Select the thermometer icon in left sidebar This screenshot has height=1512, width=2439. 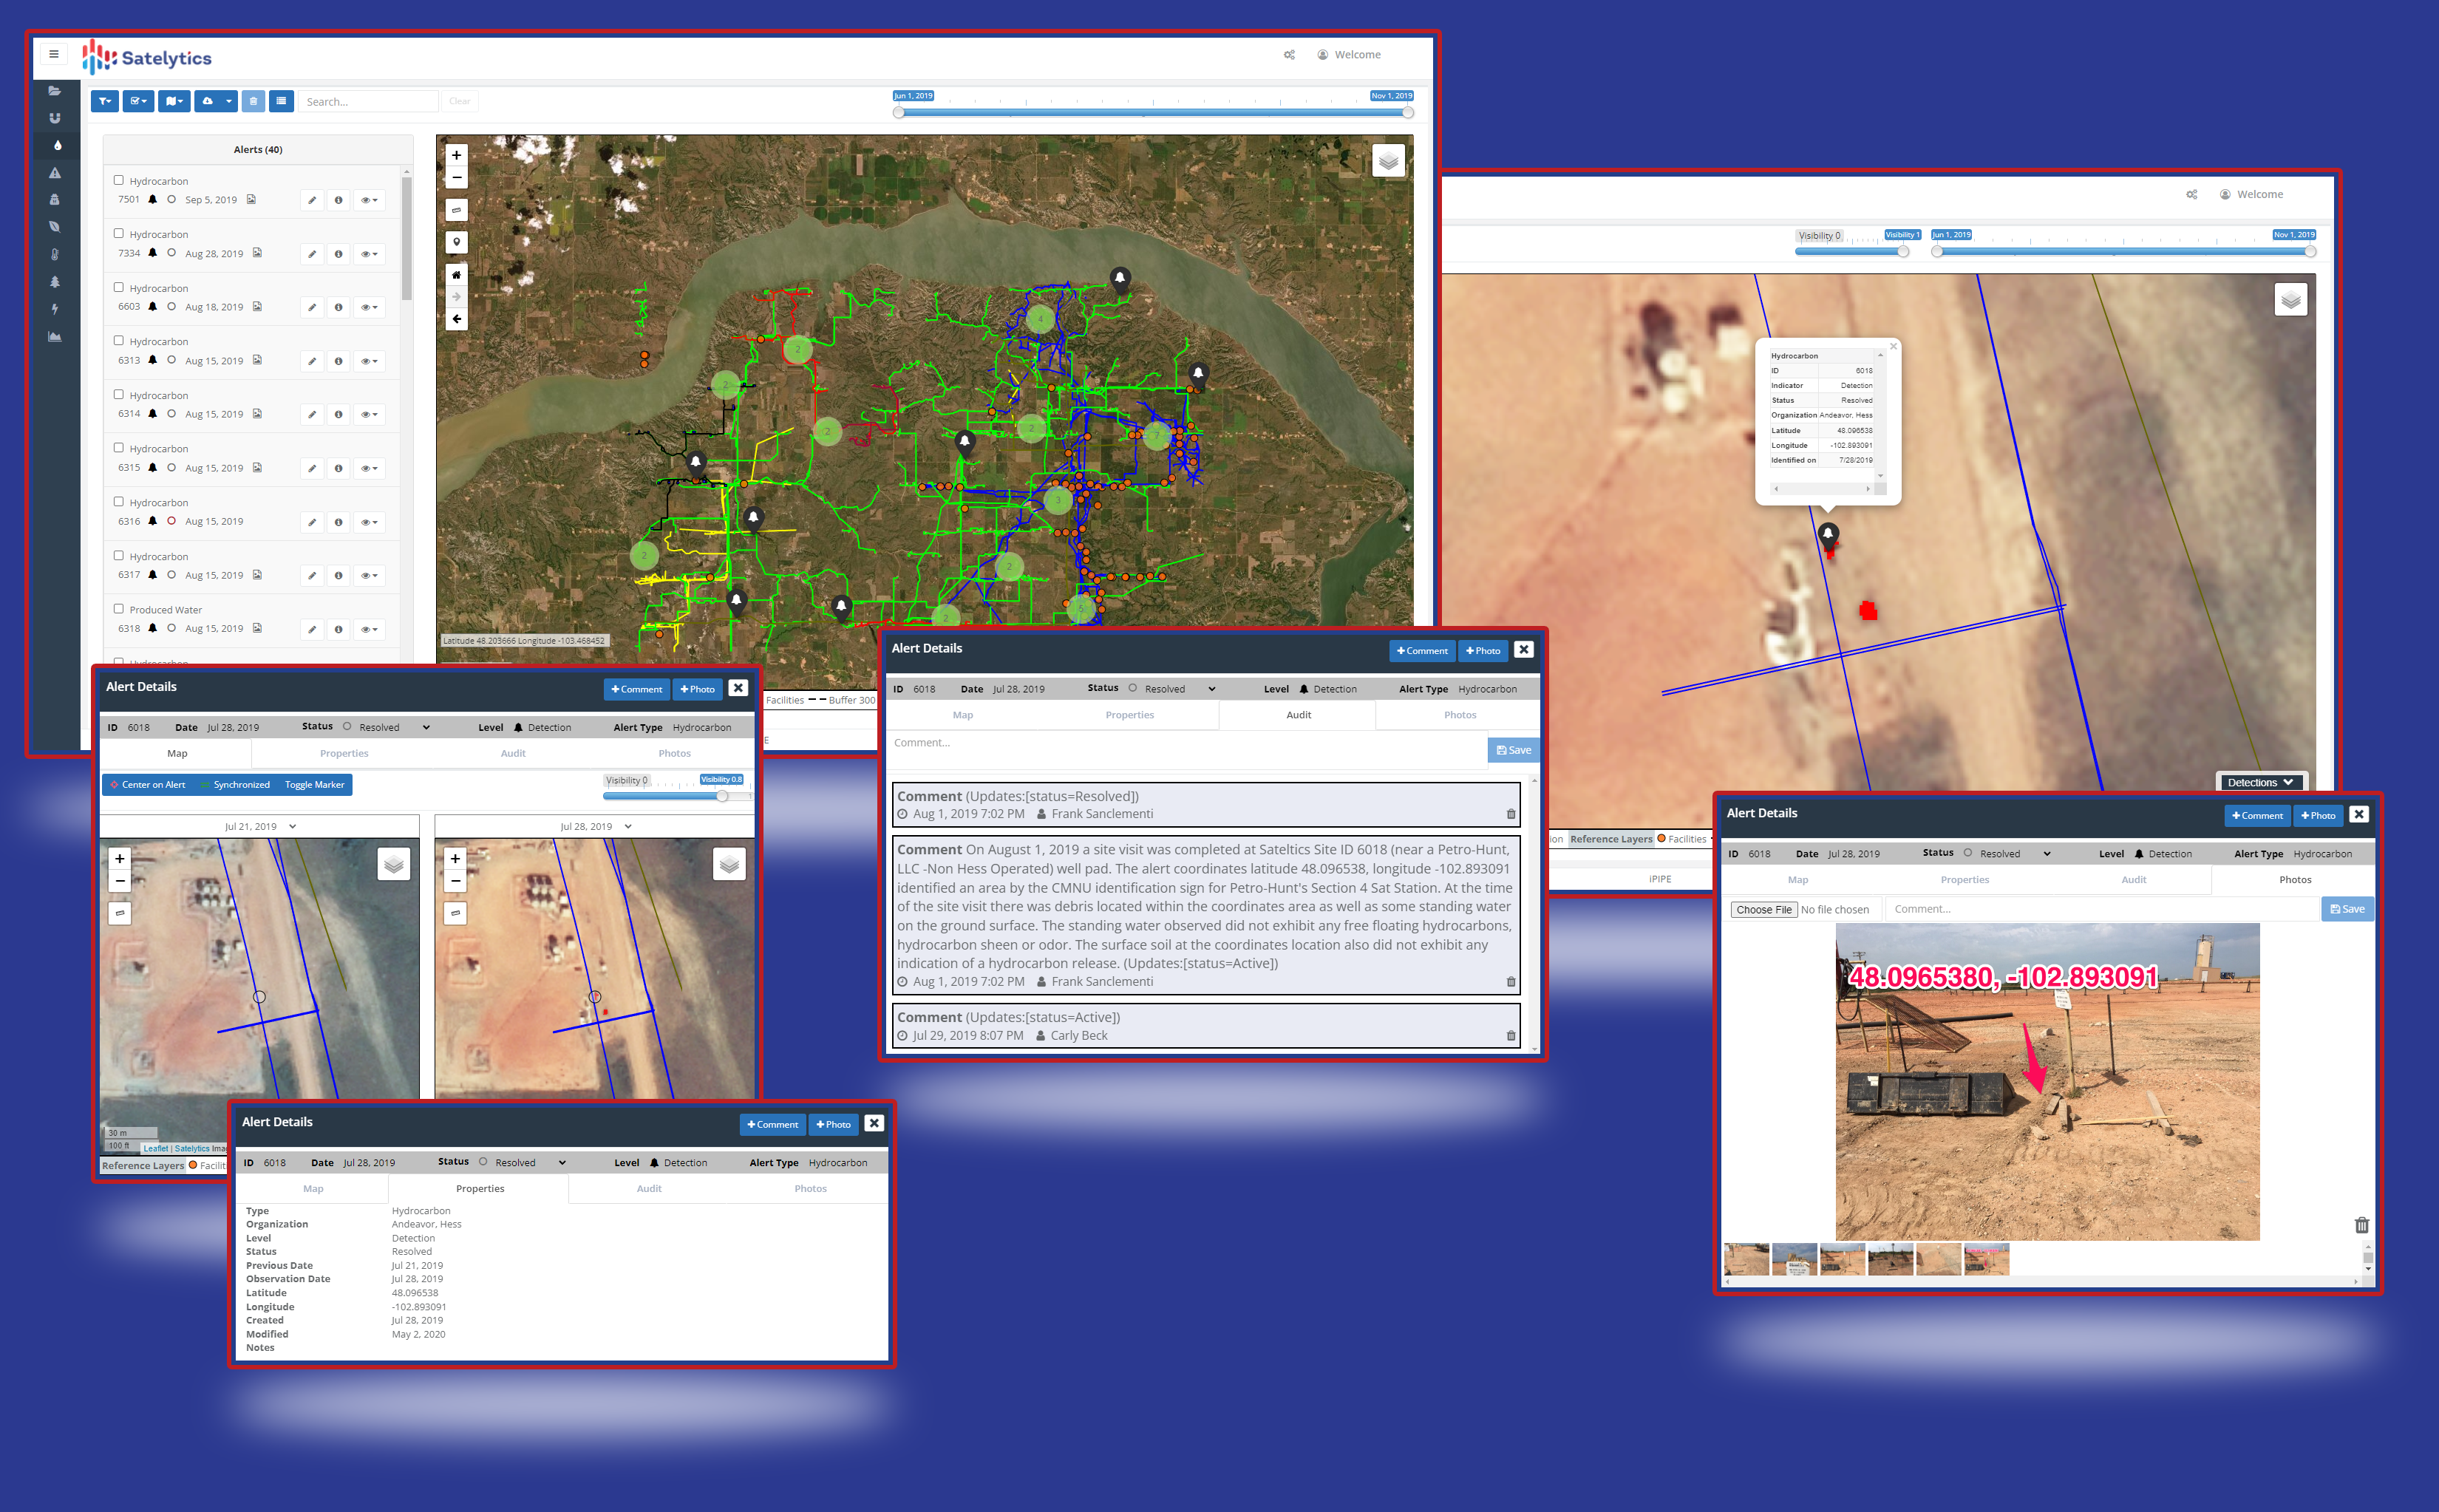[x=55, y=254]
